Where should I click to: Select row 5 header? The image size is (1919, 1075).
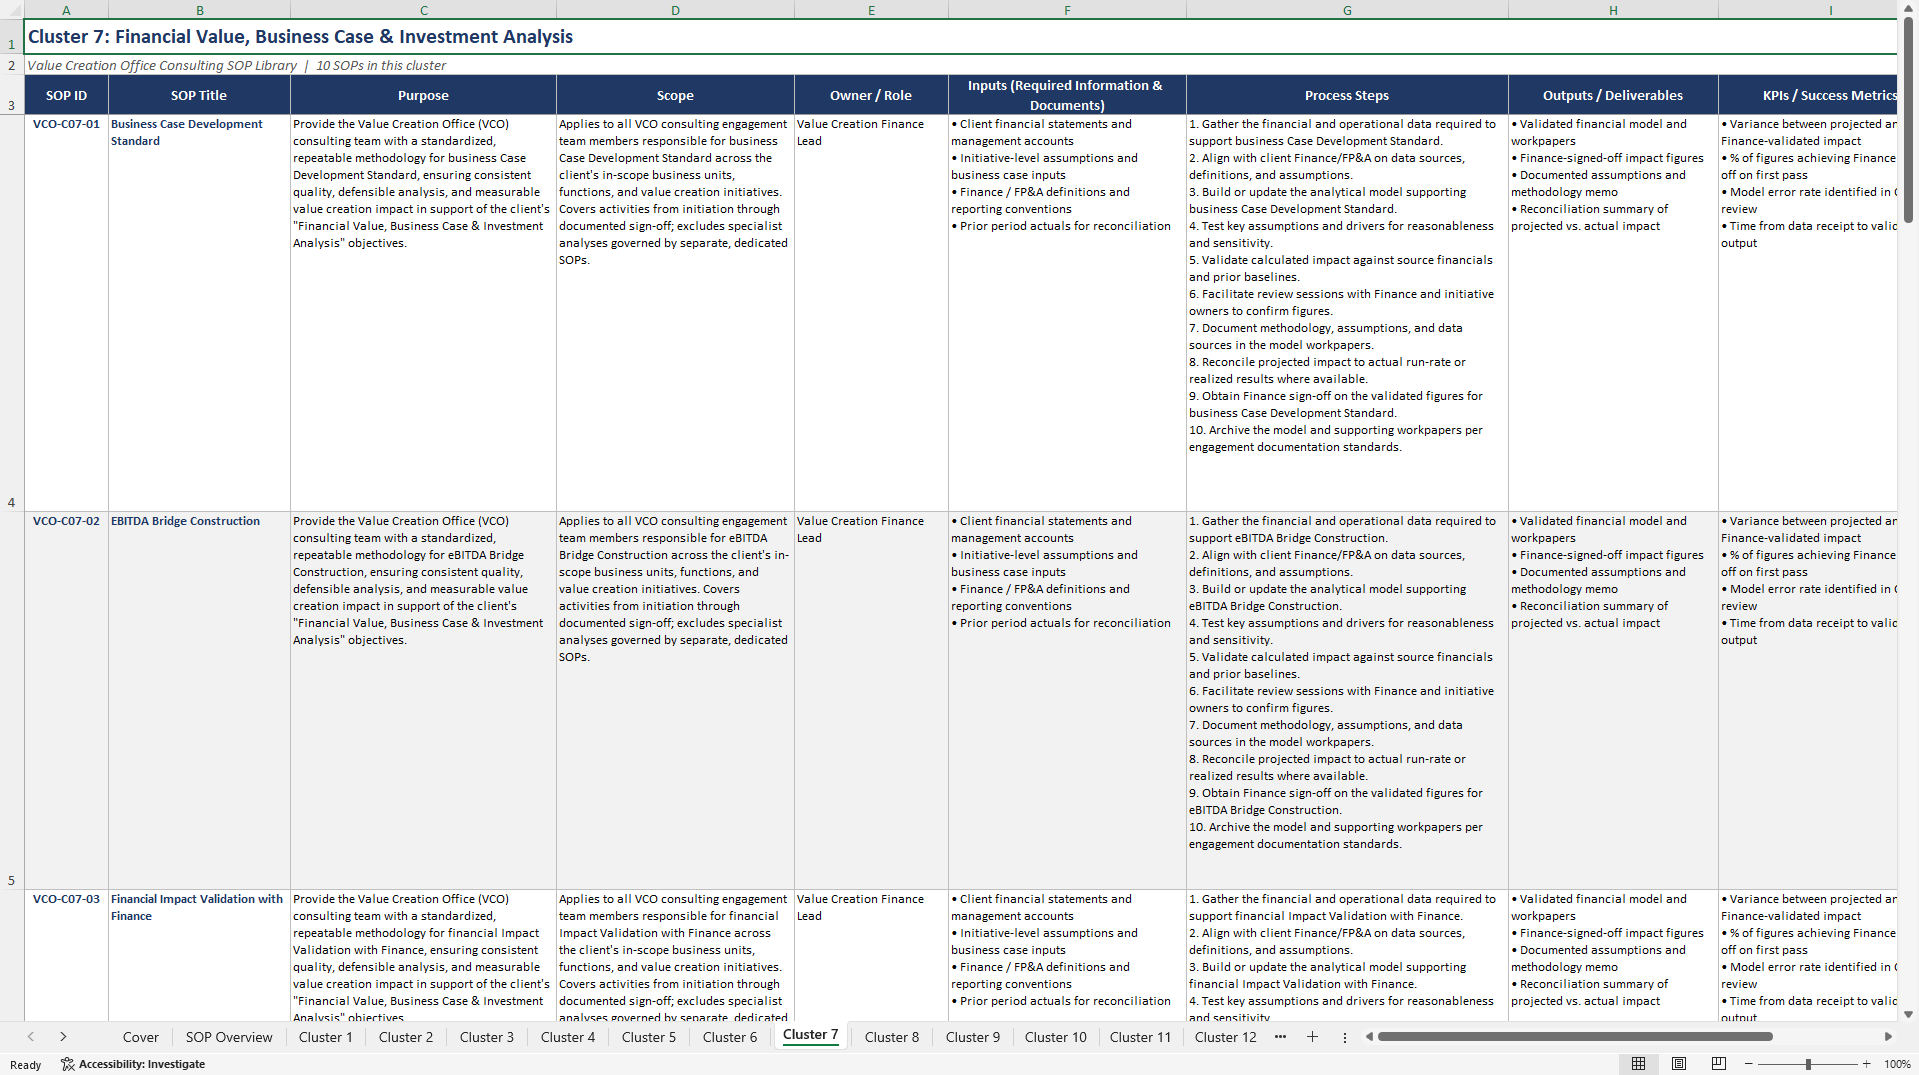point(12,701)
